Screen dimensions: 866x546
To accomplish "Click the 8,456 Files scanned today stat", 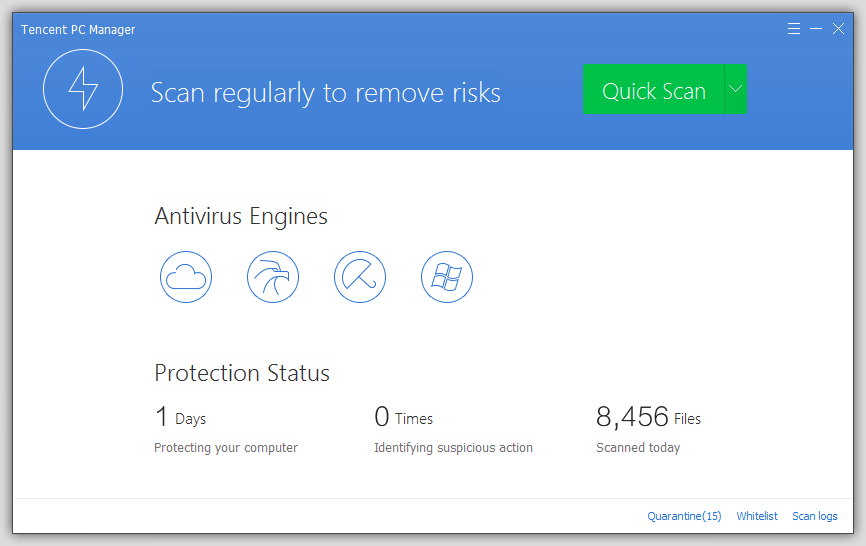I will click(x=648, y=418).
